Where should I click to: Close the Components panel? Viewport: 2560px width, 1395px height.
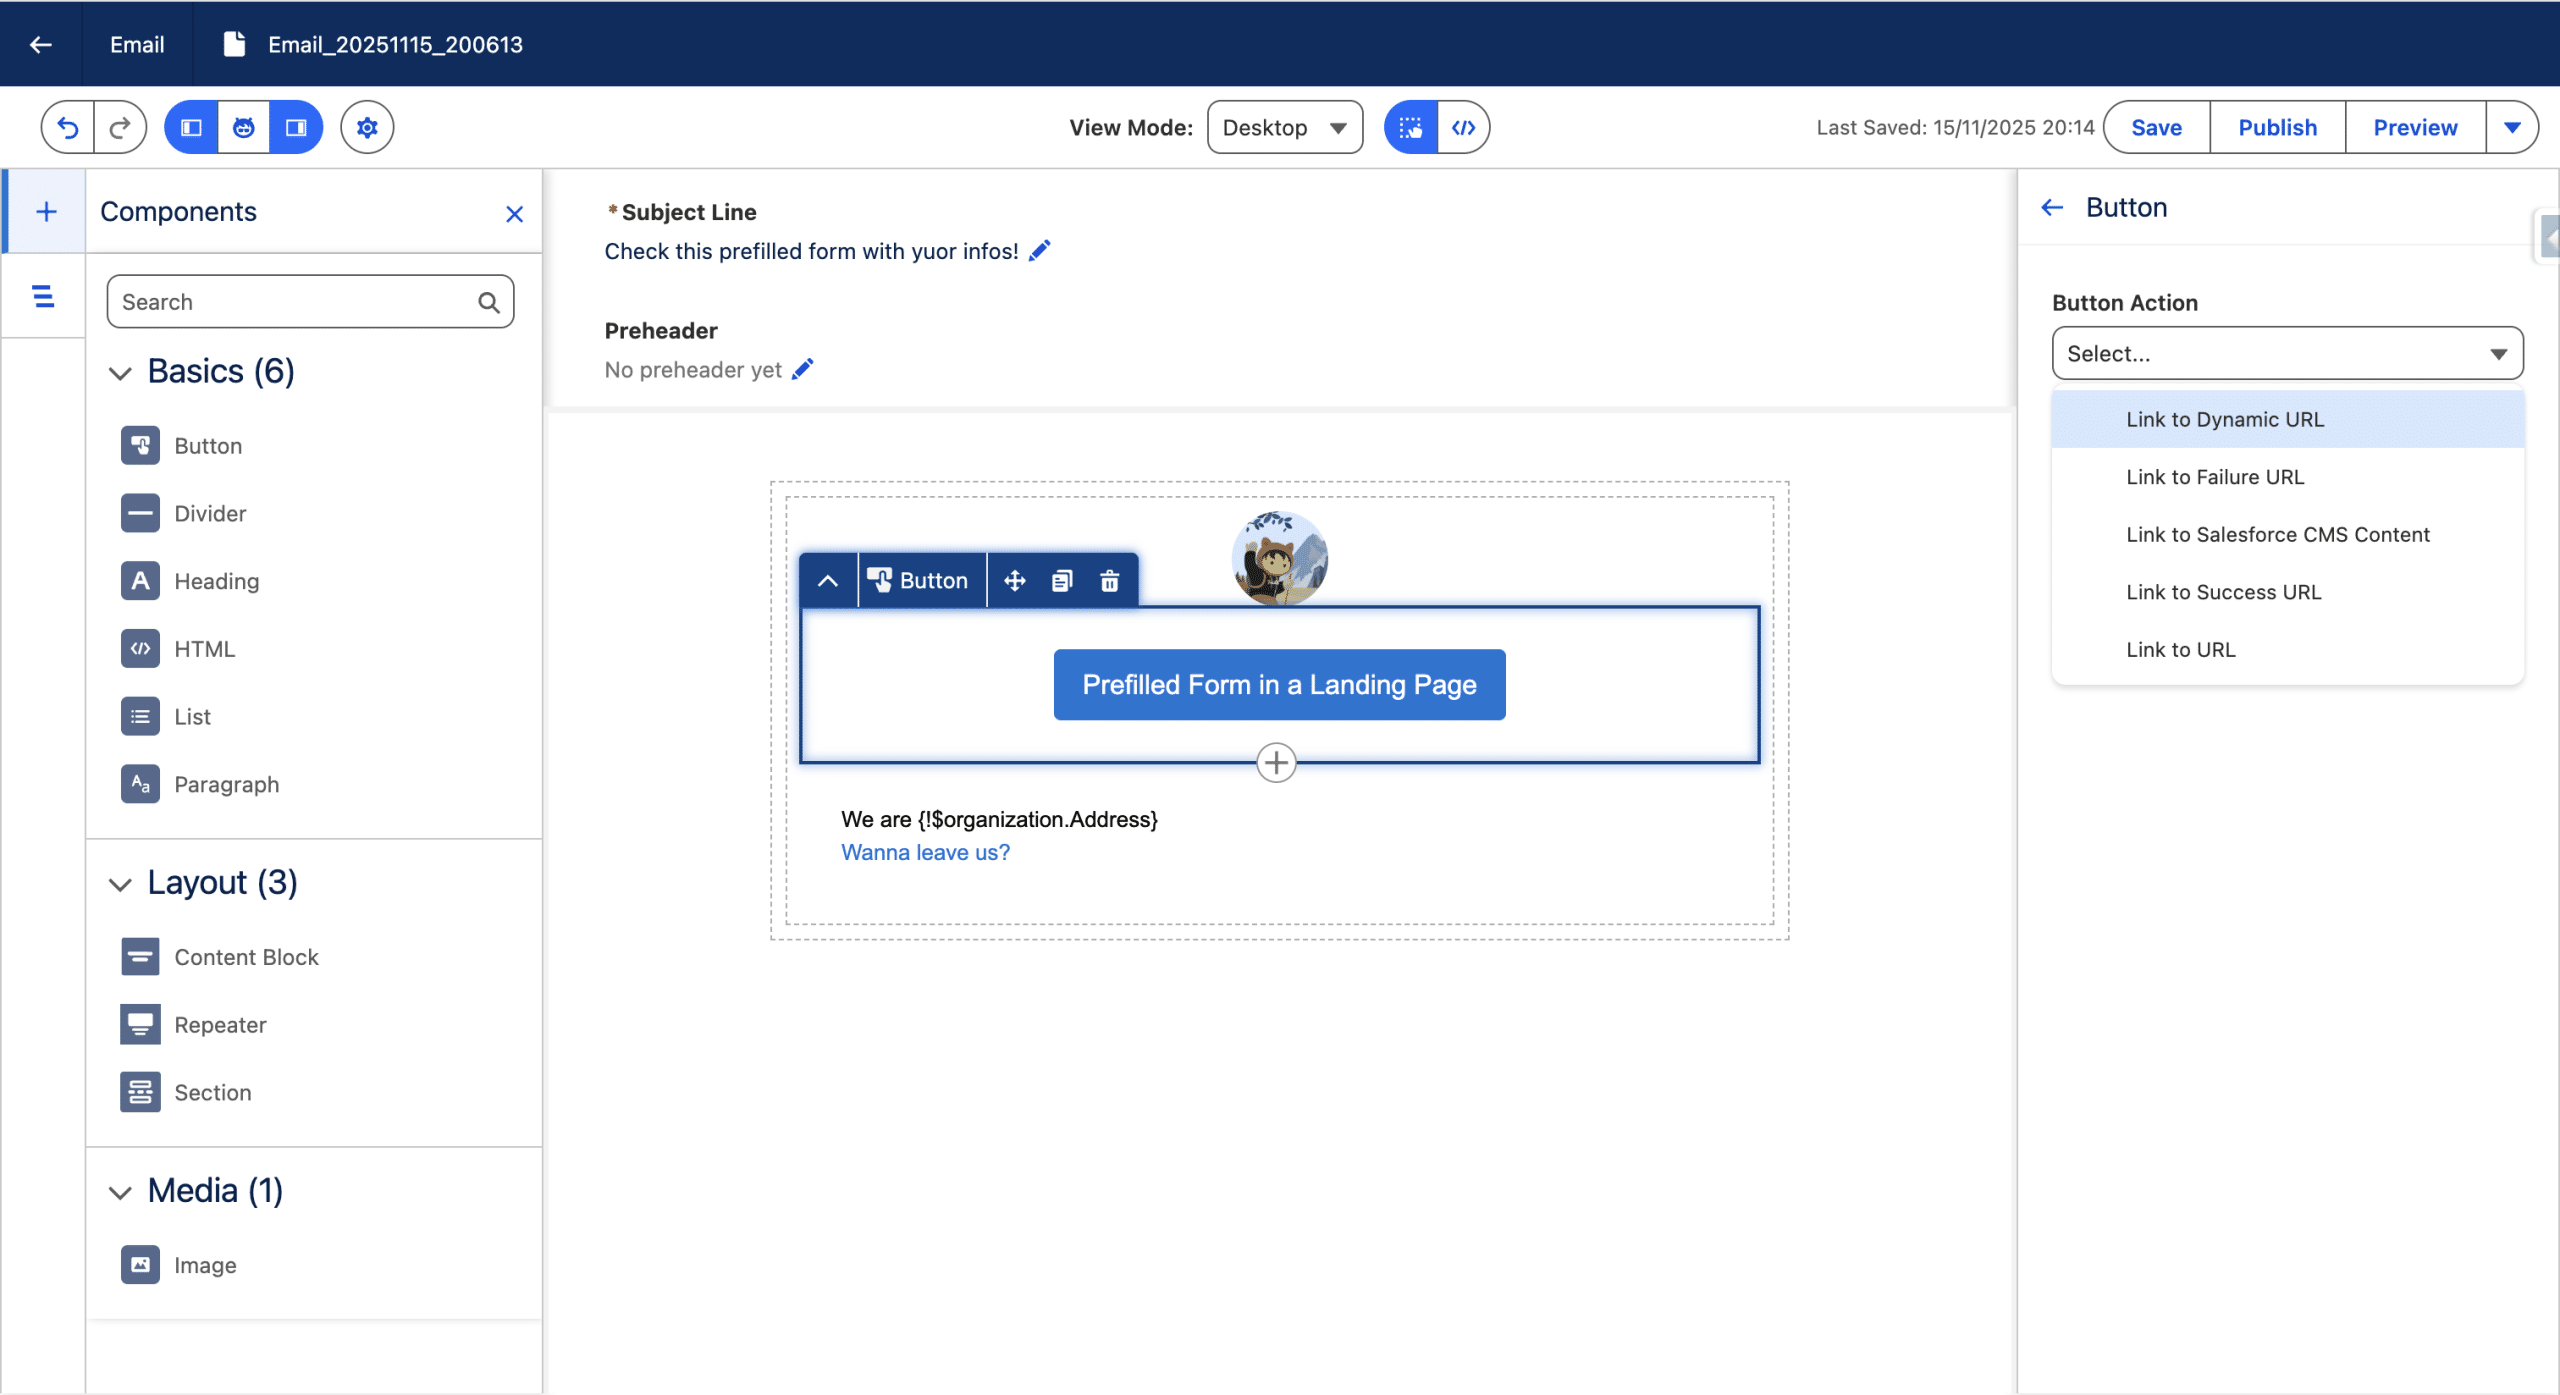[x=514, y=214]
